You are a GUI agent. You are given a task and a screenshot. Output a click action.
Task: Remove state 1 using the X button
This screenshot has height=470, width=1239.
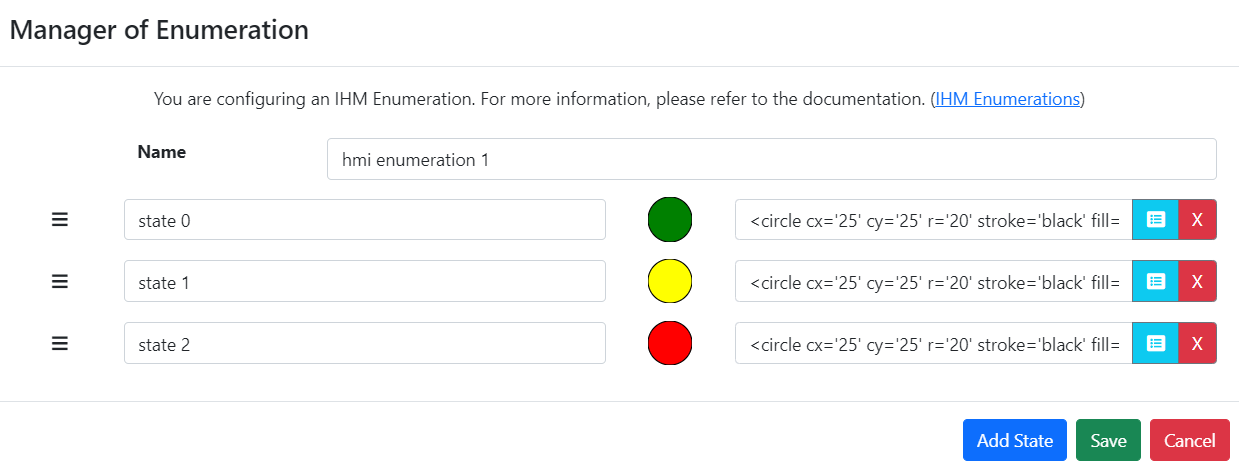(1197, 281)
